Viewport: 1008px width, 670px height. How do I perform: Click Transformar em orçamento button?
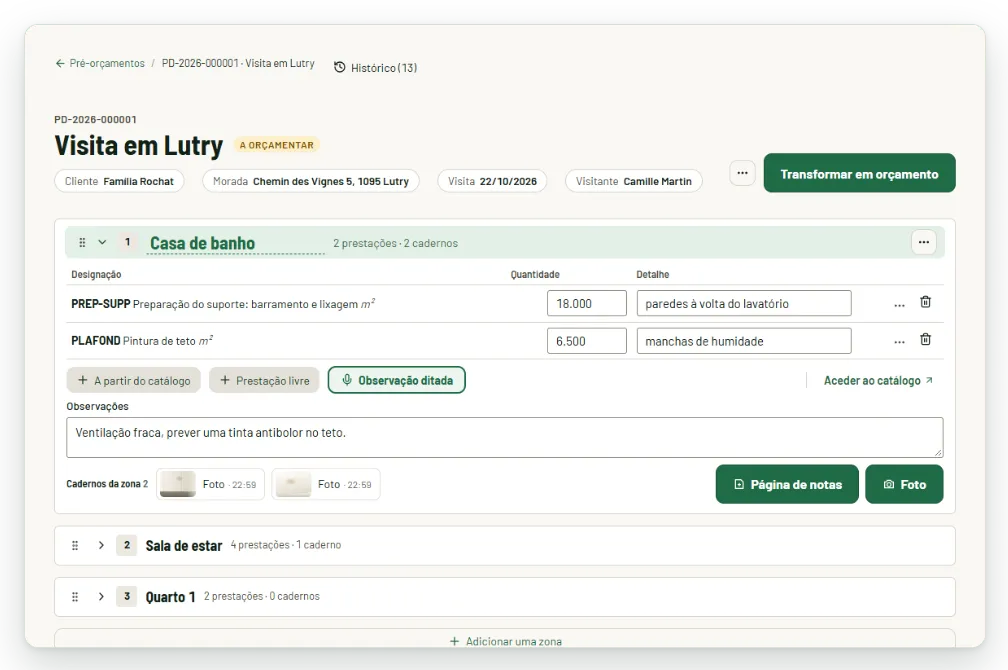(x=859, y=173)
